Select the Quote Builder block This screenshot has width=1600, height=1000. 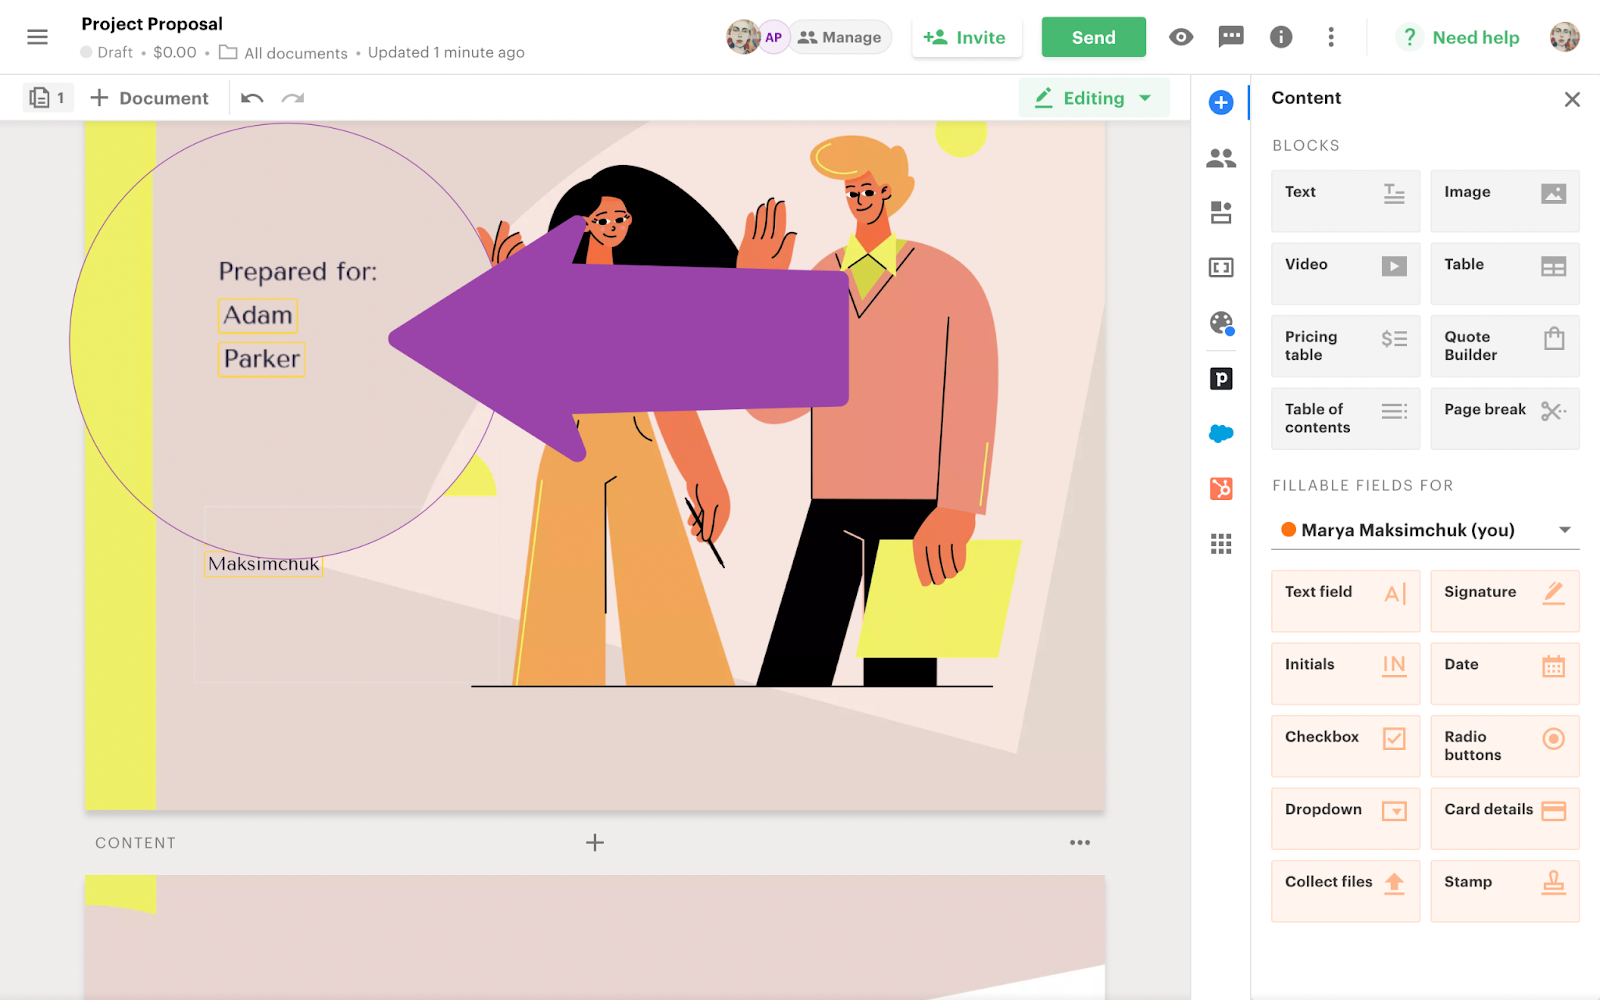click(1505, 346)
